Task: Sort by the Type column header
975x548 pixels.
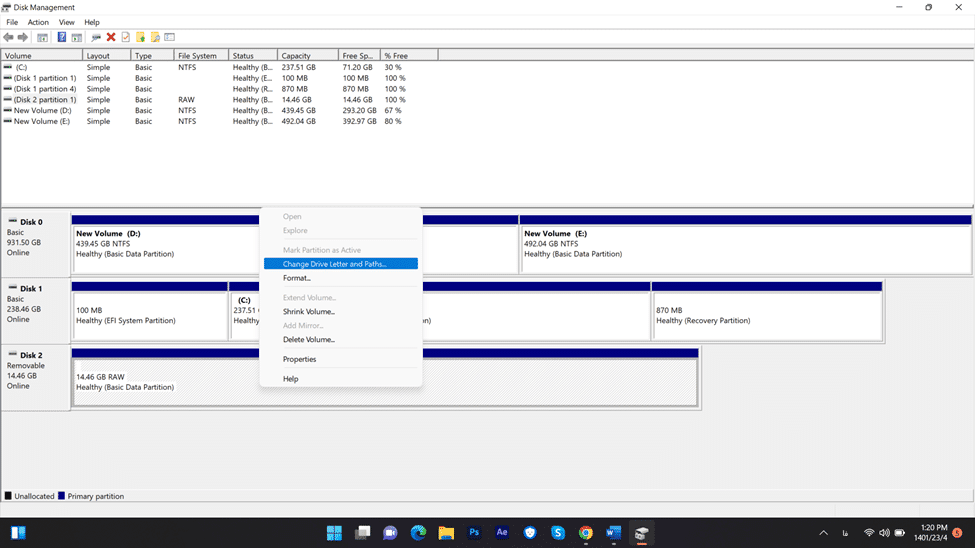Action: coord(152,55)
